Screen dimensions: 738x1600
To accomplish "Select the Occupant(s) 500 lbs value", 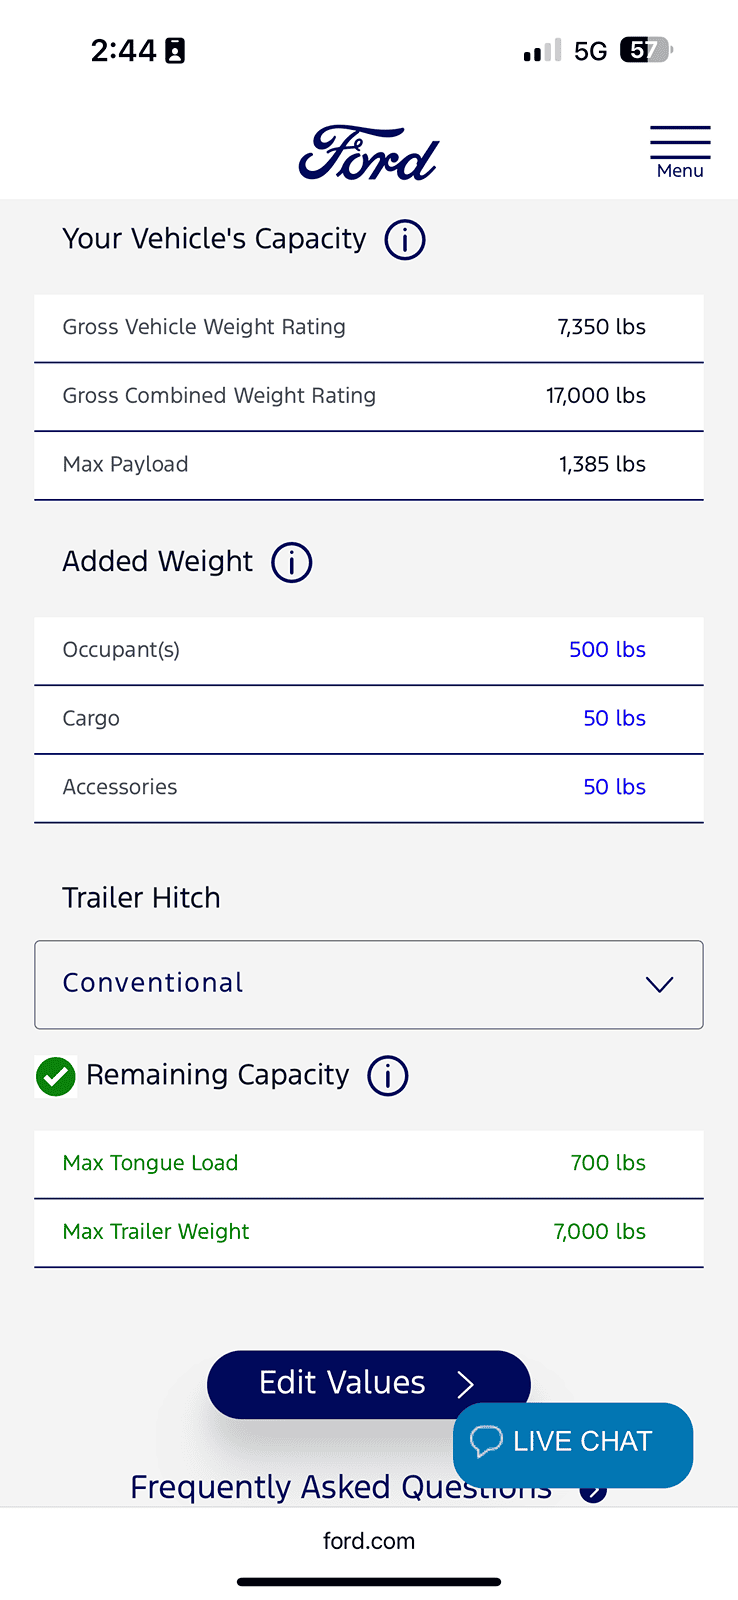I will [x=607, y=650].
